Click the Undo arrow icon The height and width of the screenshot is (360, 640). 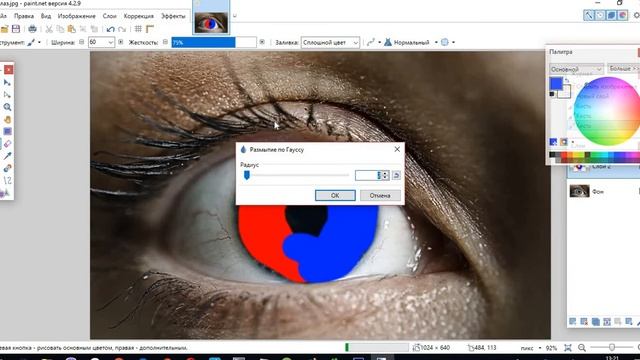coord(110,29)
